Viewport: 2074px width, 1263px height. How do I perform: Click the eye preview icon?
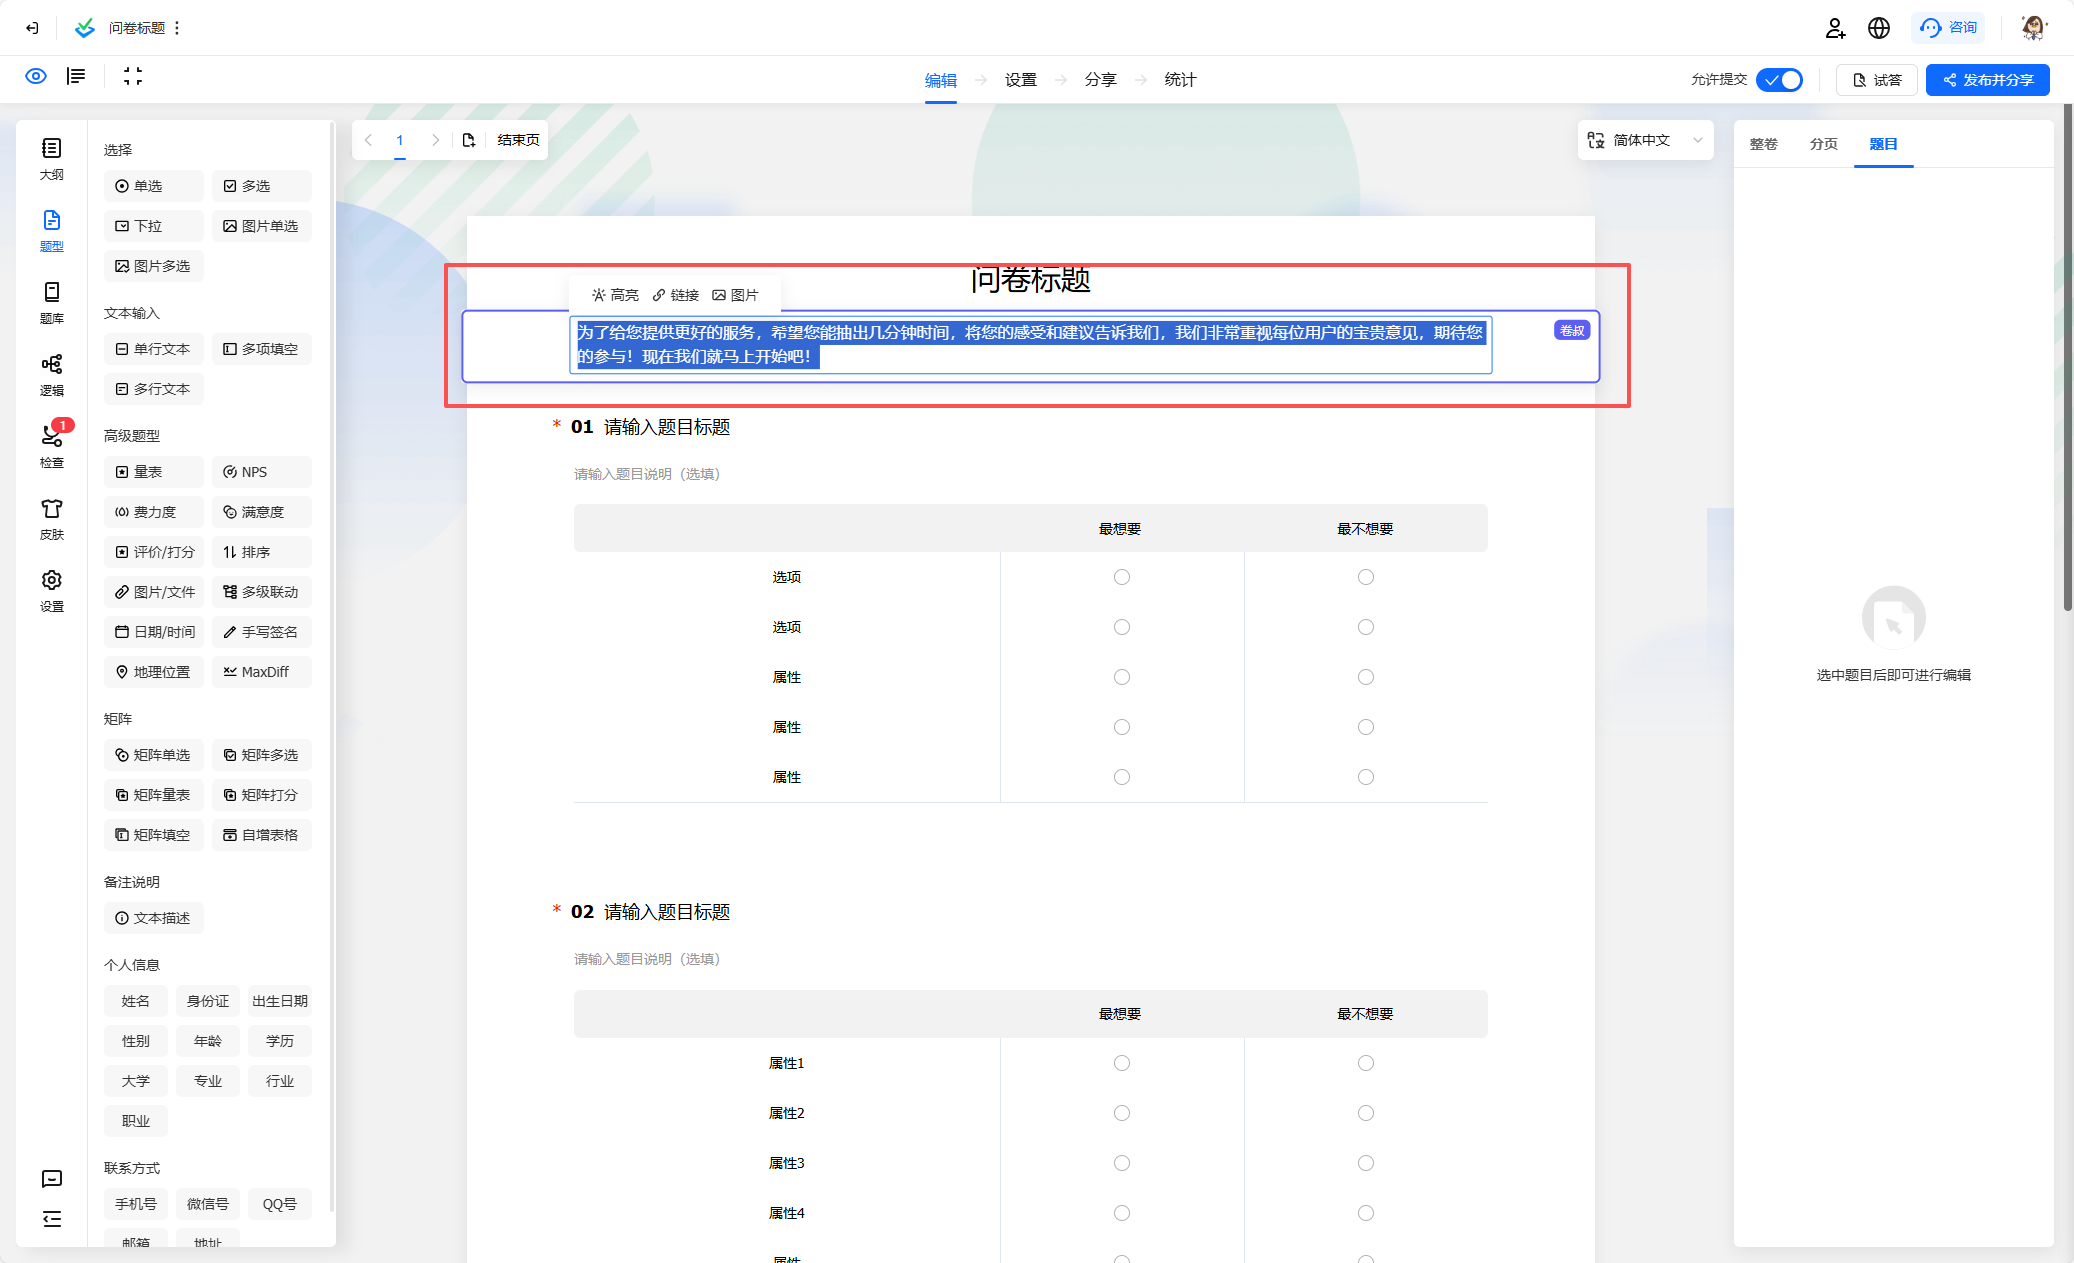click(x=36, y=77)
